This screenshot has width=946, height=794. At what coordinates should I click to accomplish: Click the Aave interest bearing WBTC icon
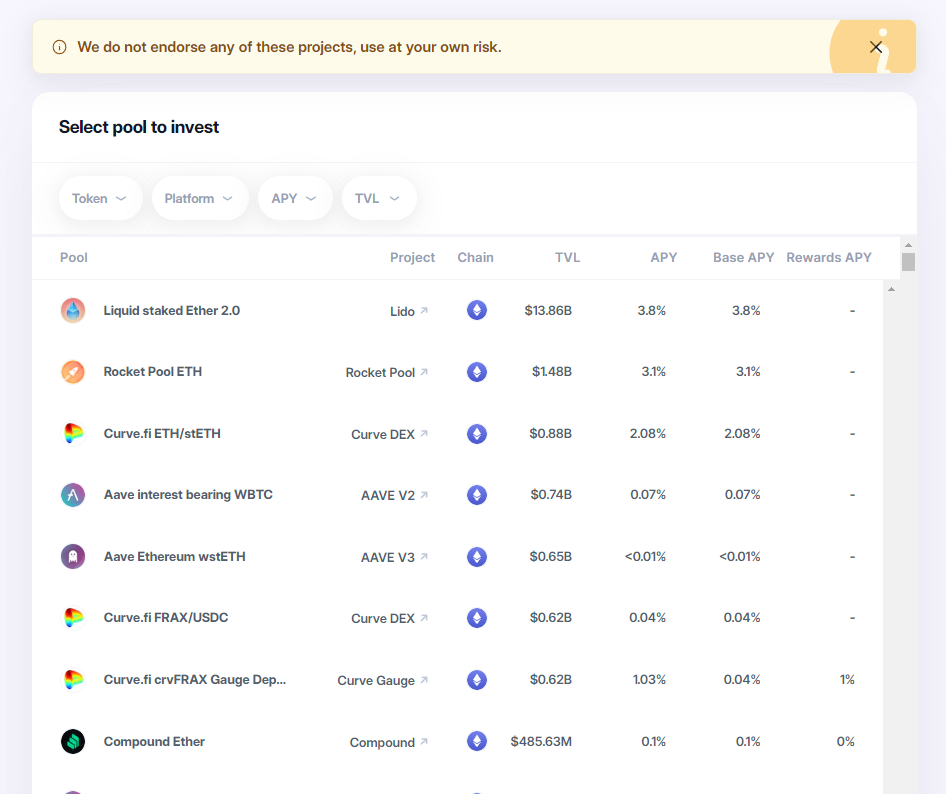point(73,495)
